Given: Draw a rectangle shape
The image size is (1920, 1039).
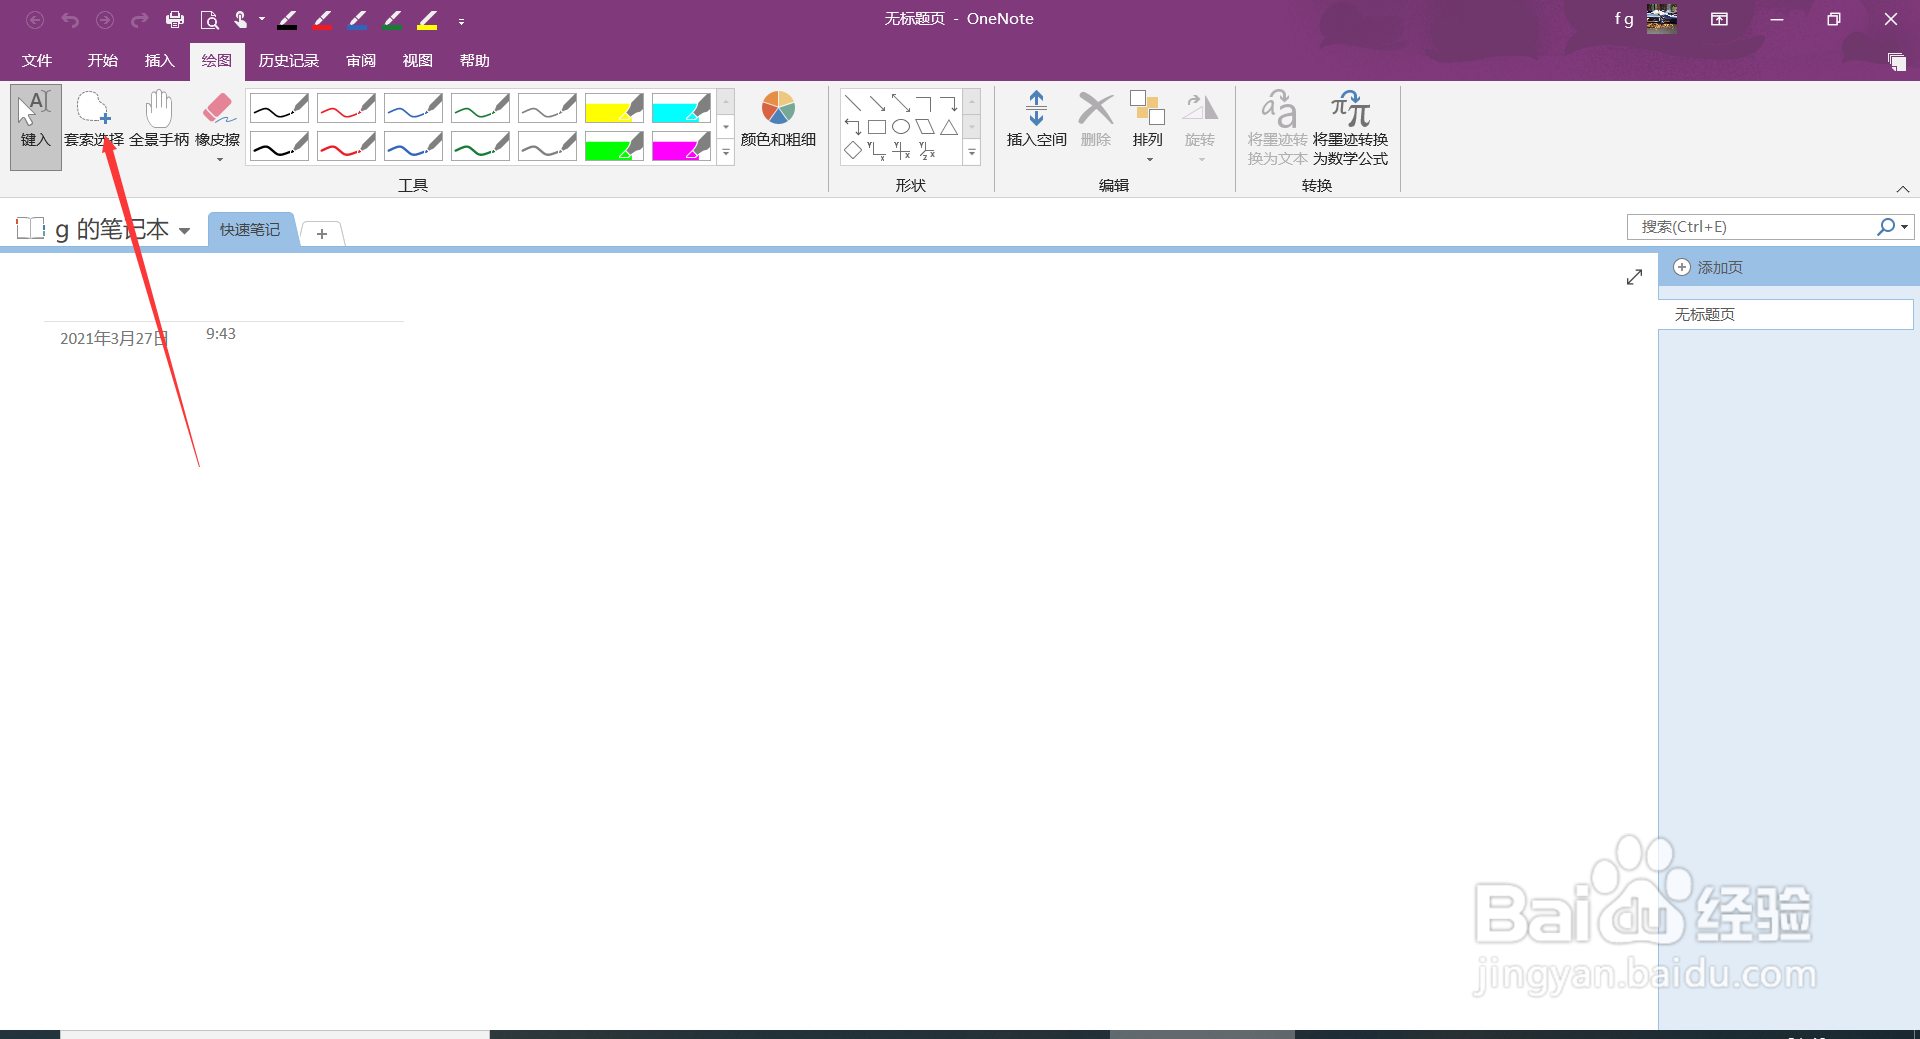Looking at the screenshot, I should (x=877, y=127).
